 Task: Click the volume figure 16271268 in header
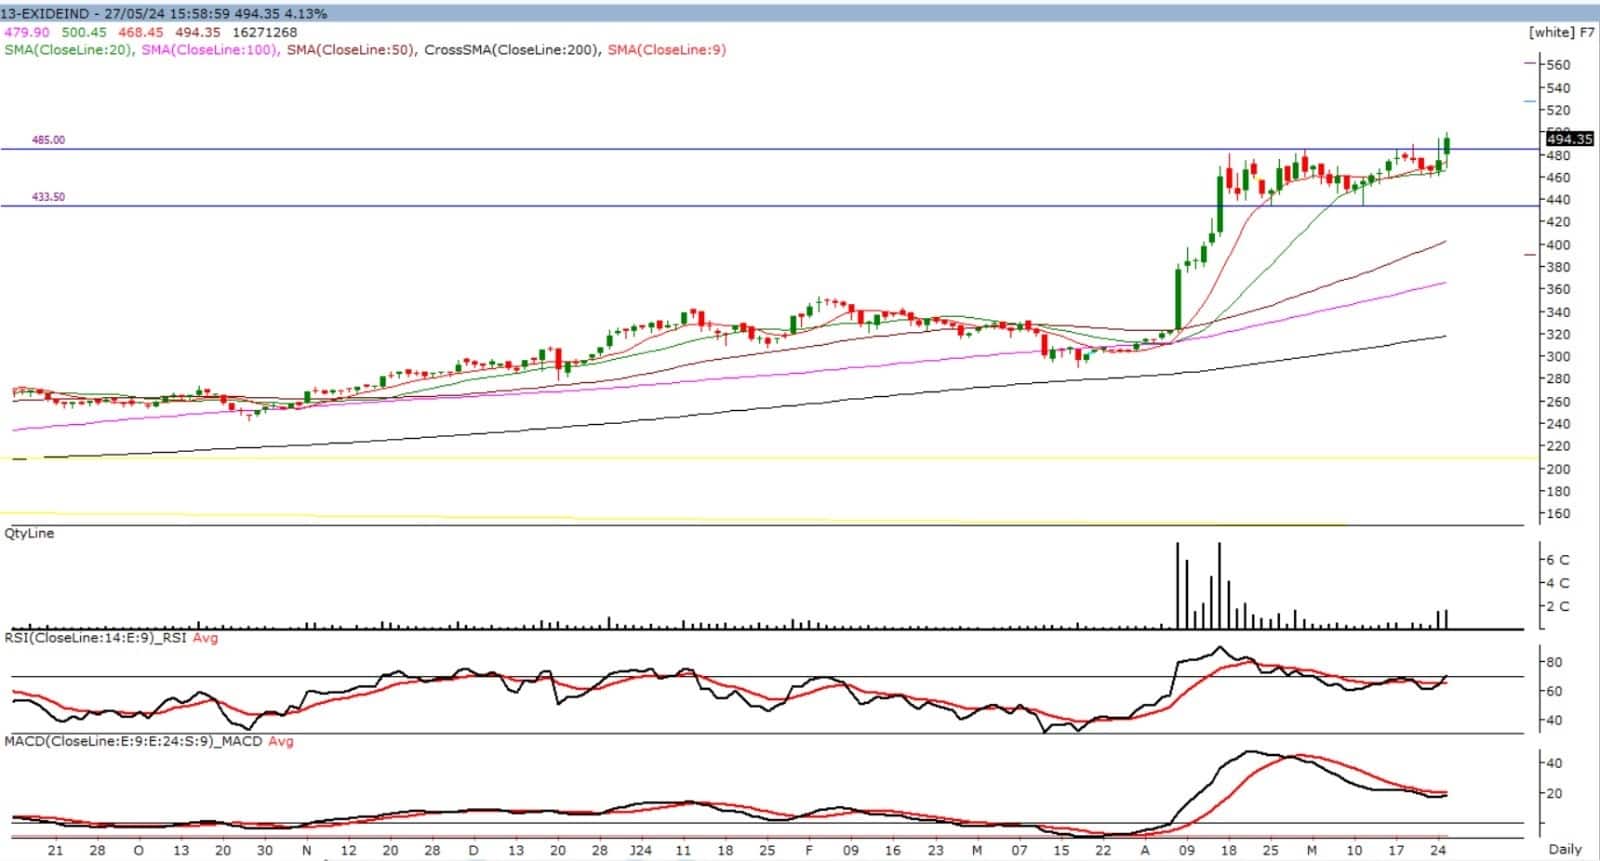click(263, 32)
